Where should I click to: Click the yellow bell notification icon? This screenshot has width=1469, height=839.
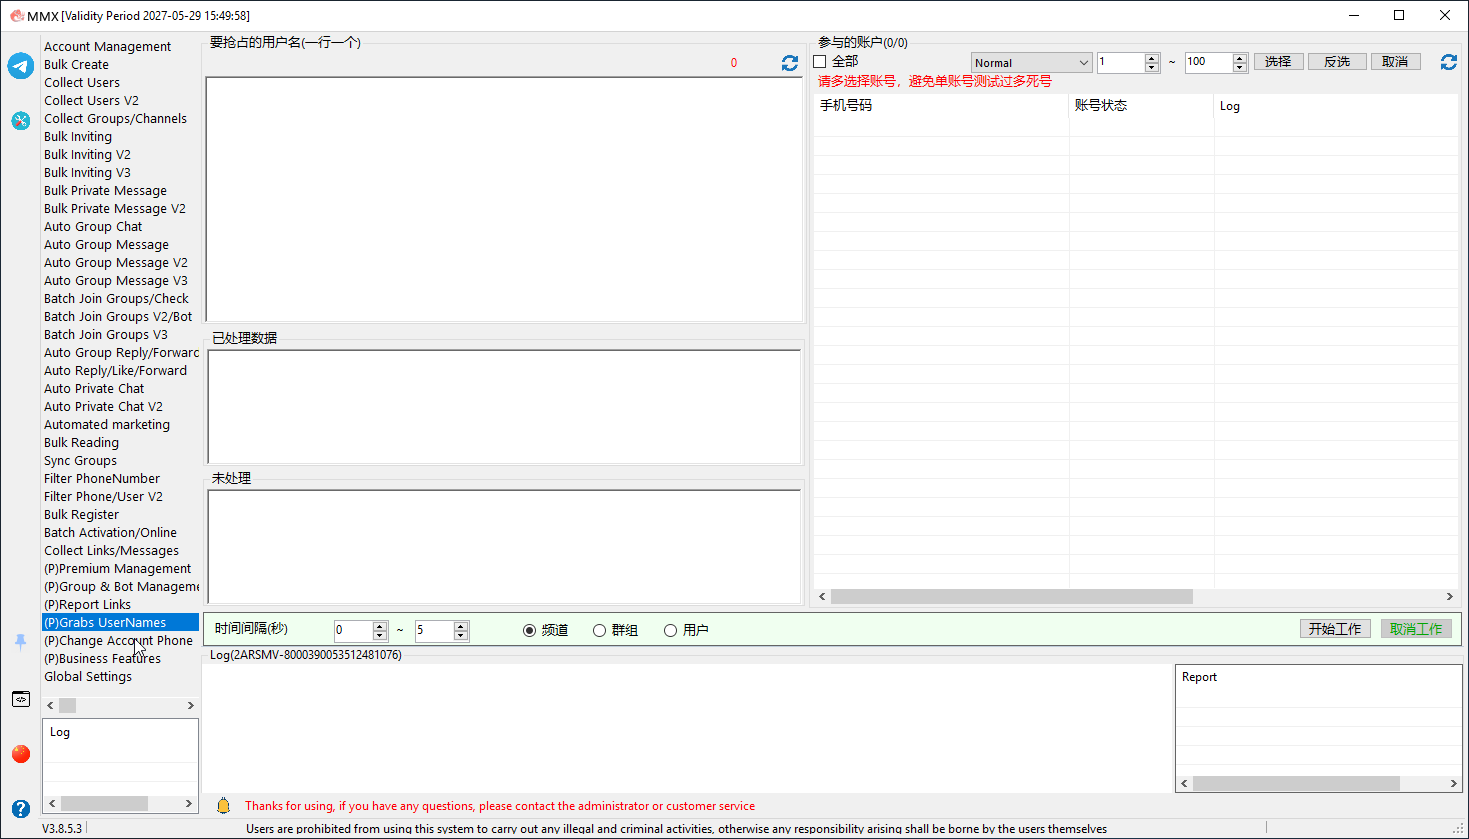pyautogui.click(x=224, y=805)
